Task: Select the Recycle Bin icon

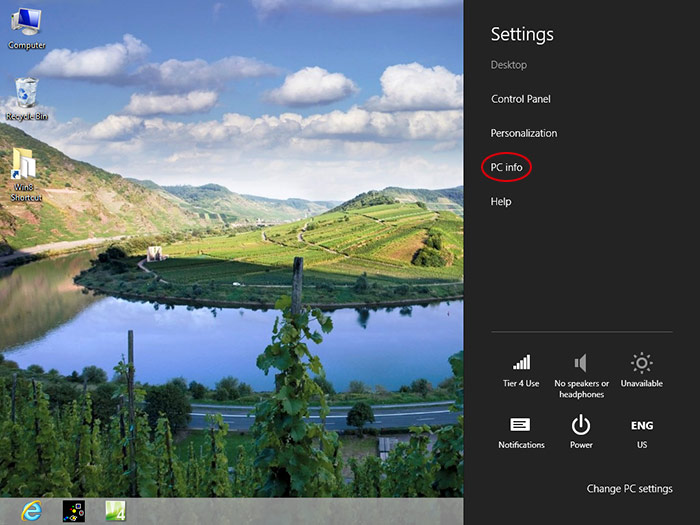Action: click(27, 99)
